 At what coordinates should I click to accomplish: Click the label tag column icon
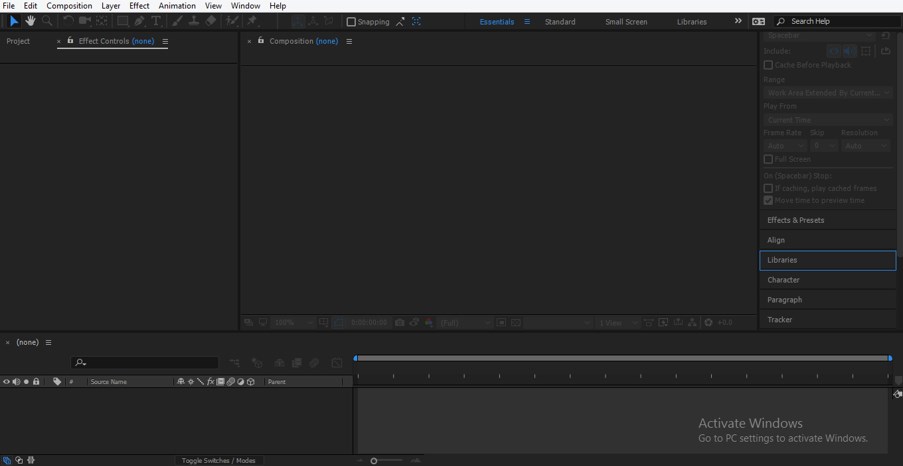56,381
